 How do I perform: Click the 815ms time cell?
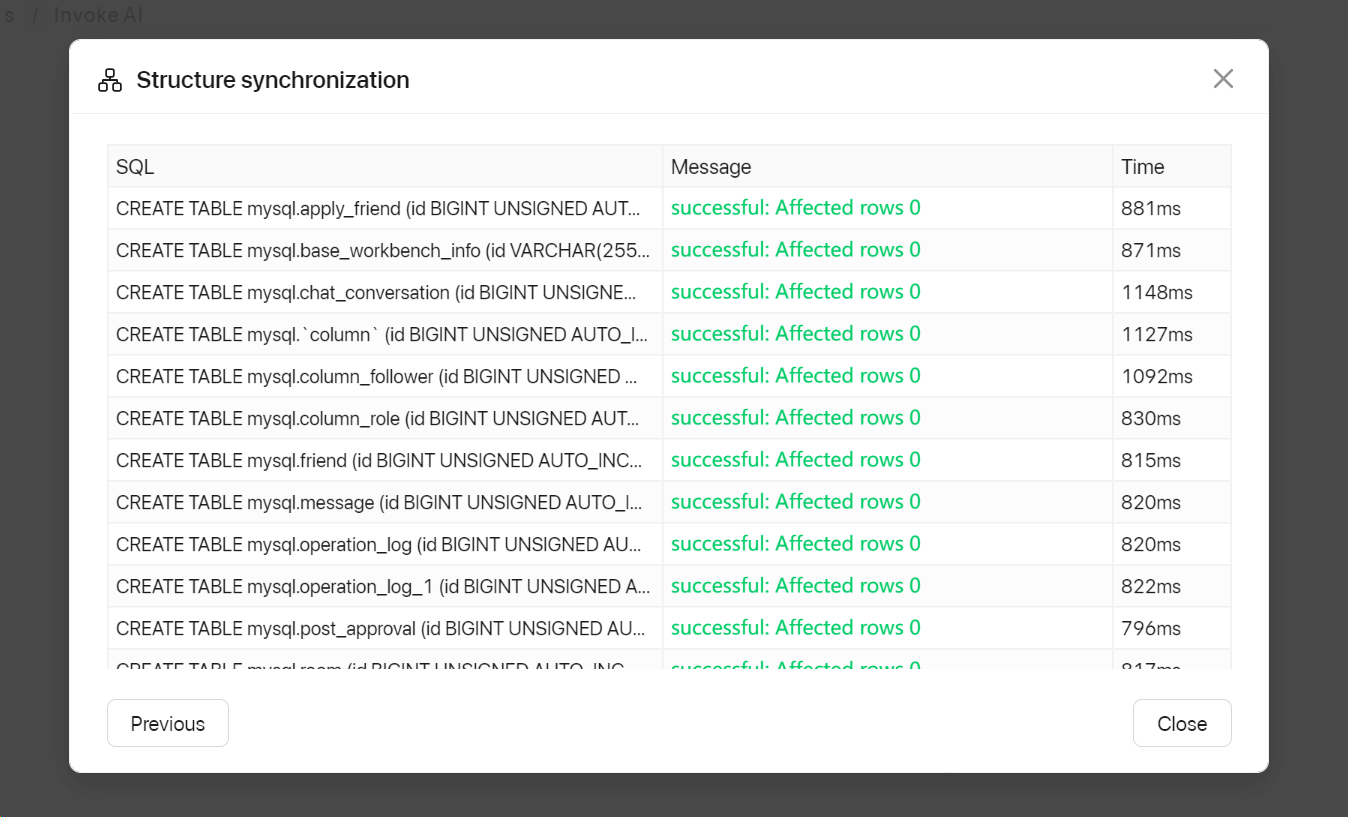point(1172,460)
